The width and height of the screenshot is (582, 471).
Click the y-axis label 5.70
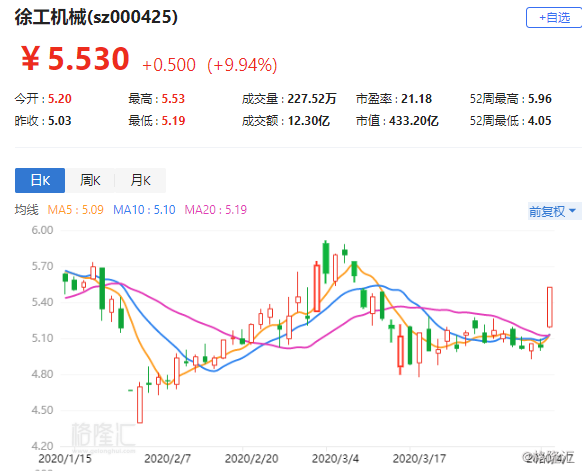pyautogui.click(x=42, y=266)
